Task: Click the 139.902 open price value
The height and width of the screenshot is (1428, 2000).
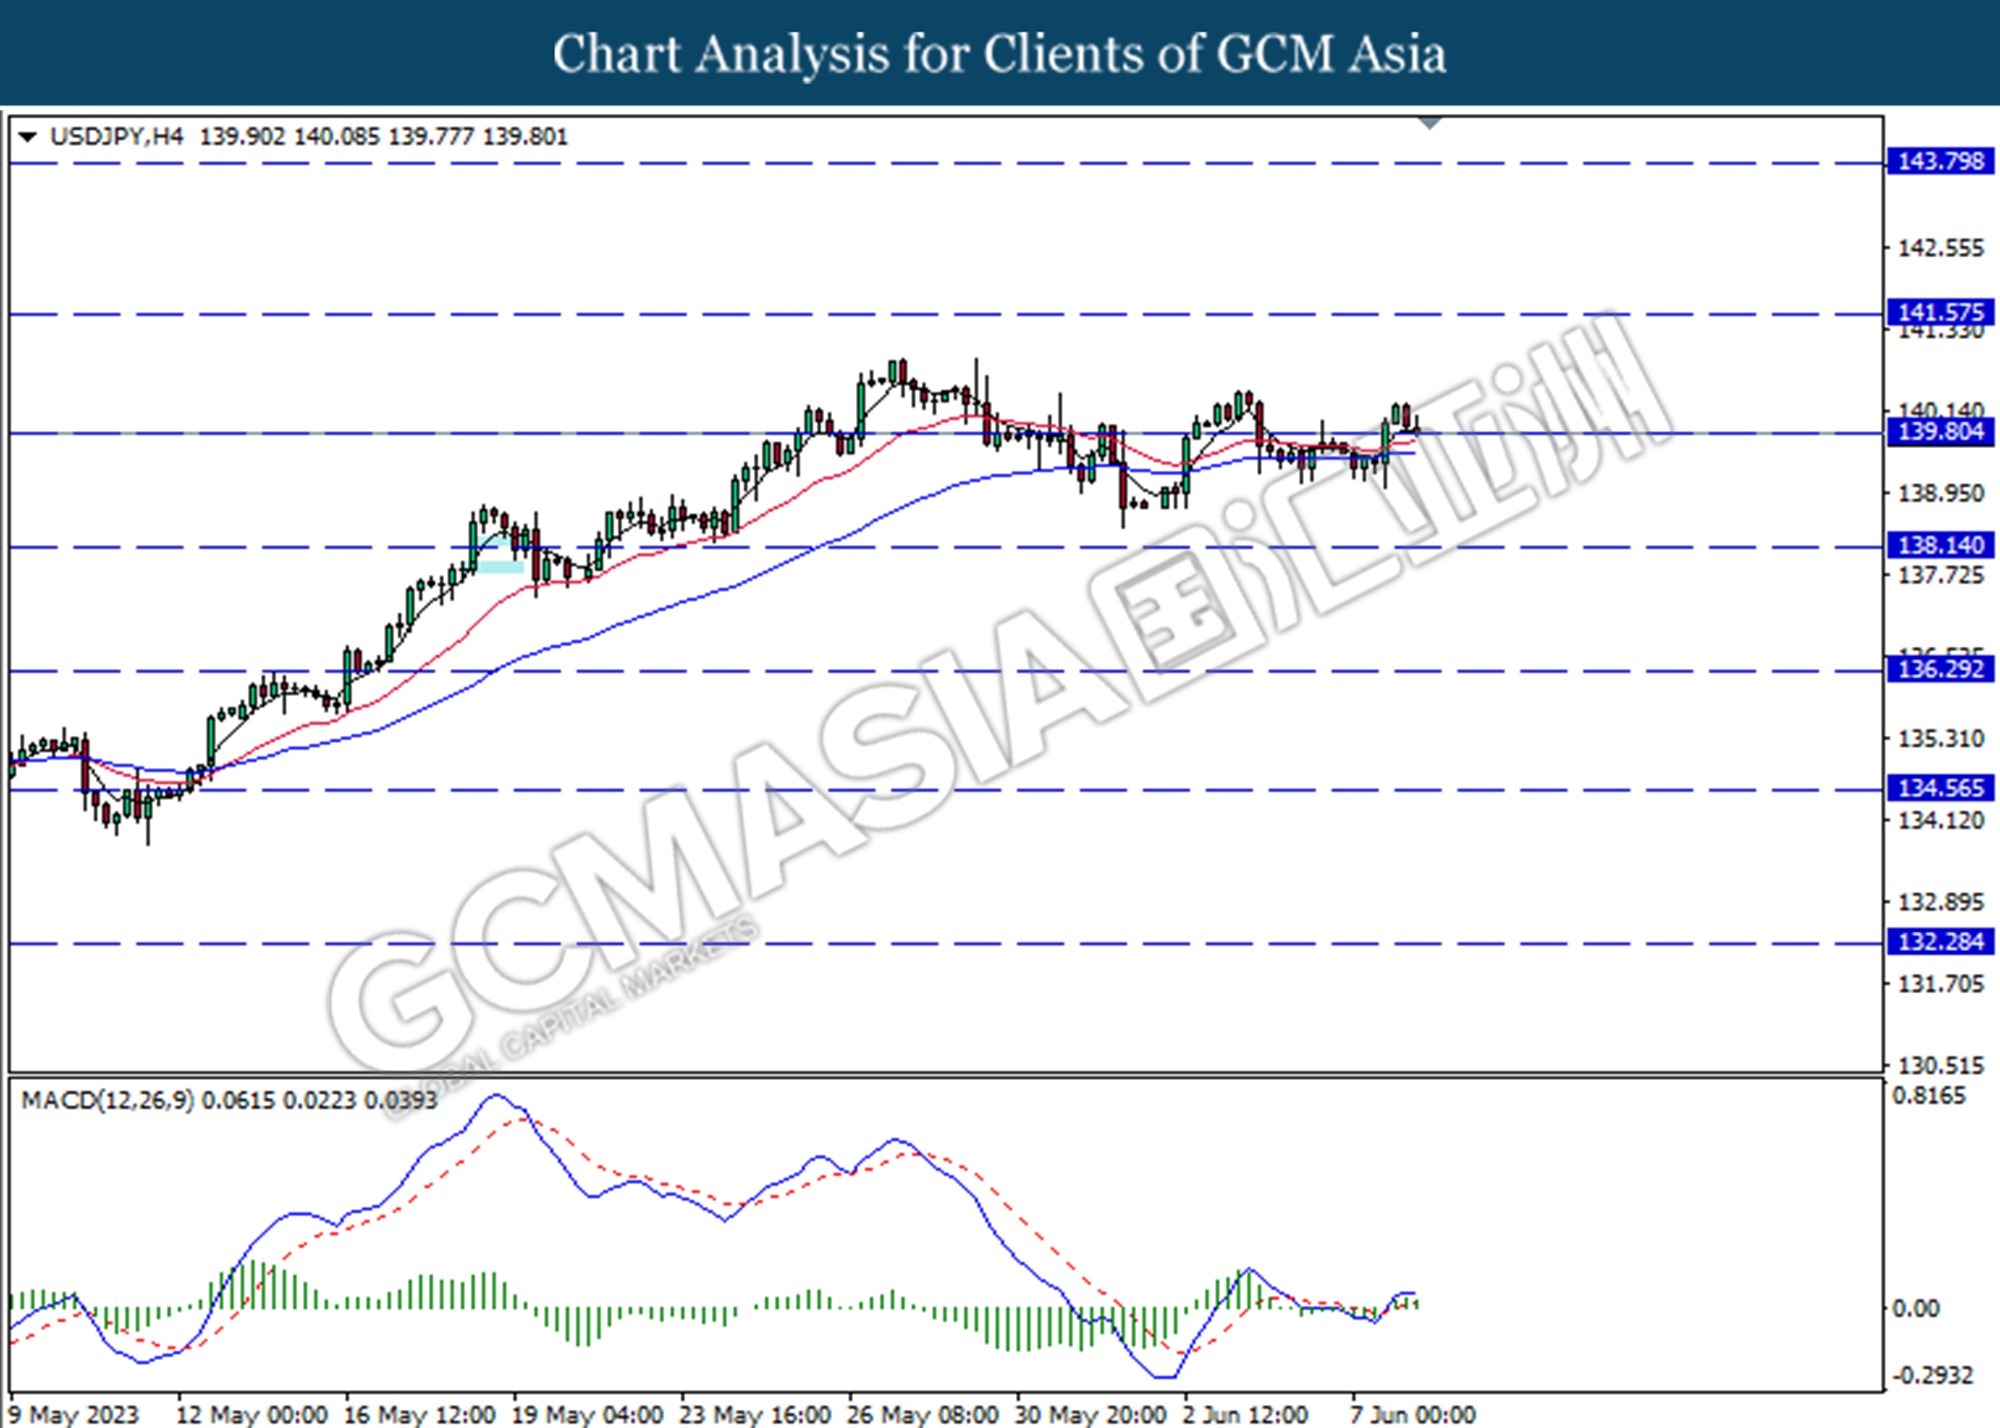Action: (242, 137)
